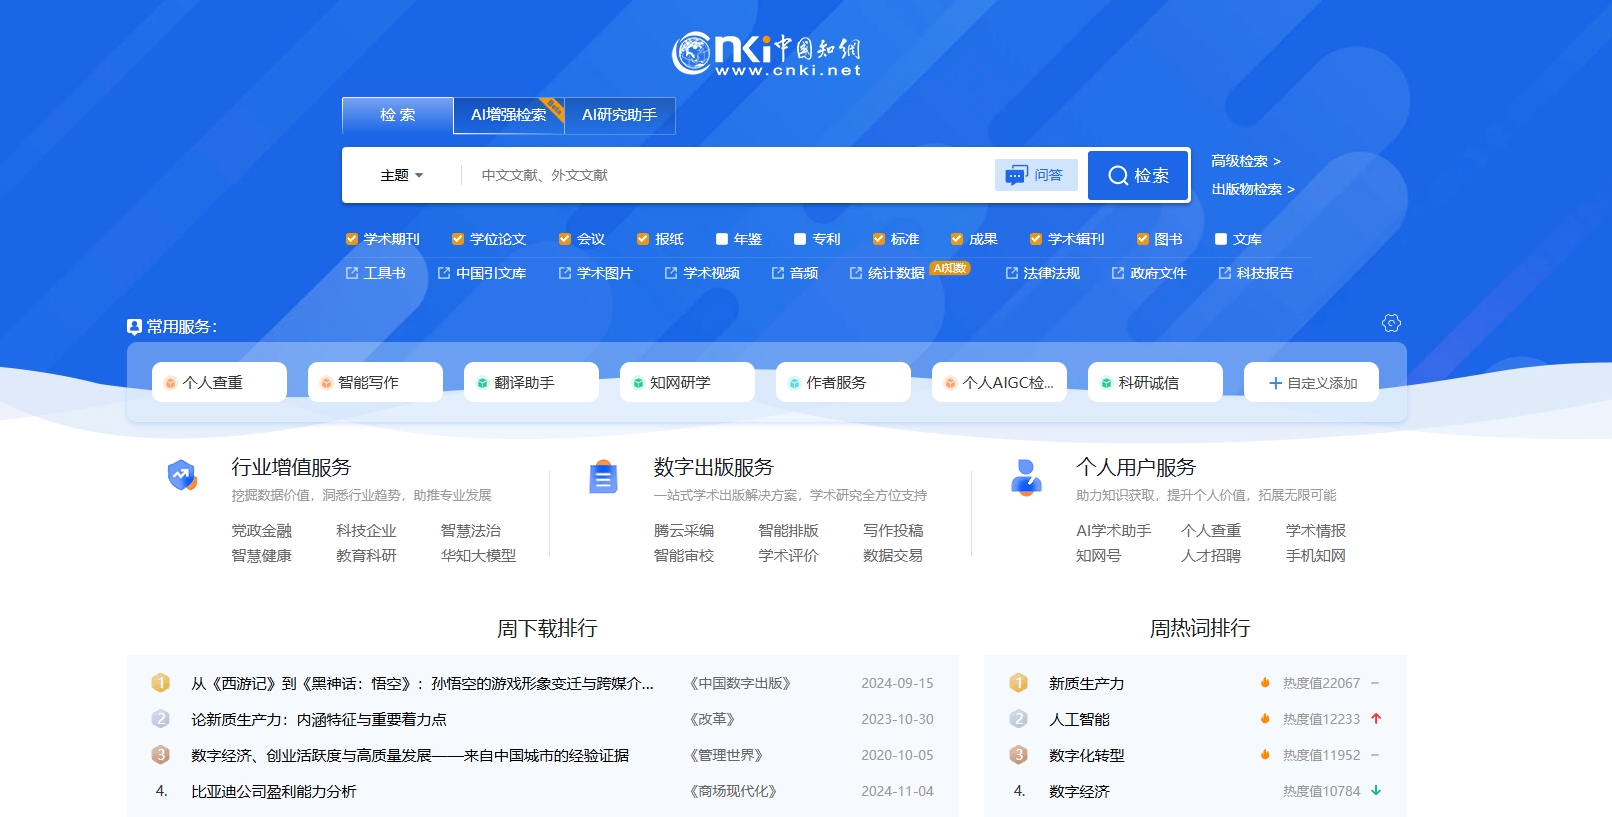This screenshot has width=1612, height=817.
Task: Click the 数字出版服务 document icon
Action: coord(603,478)
